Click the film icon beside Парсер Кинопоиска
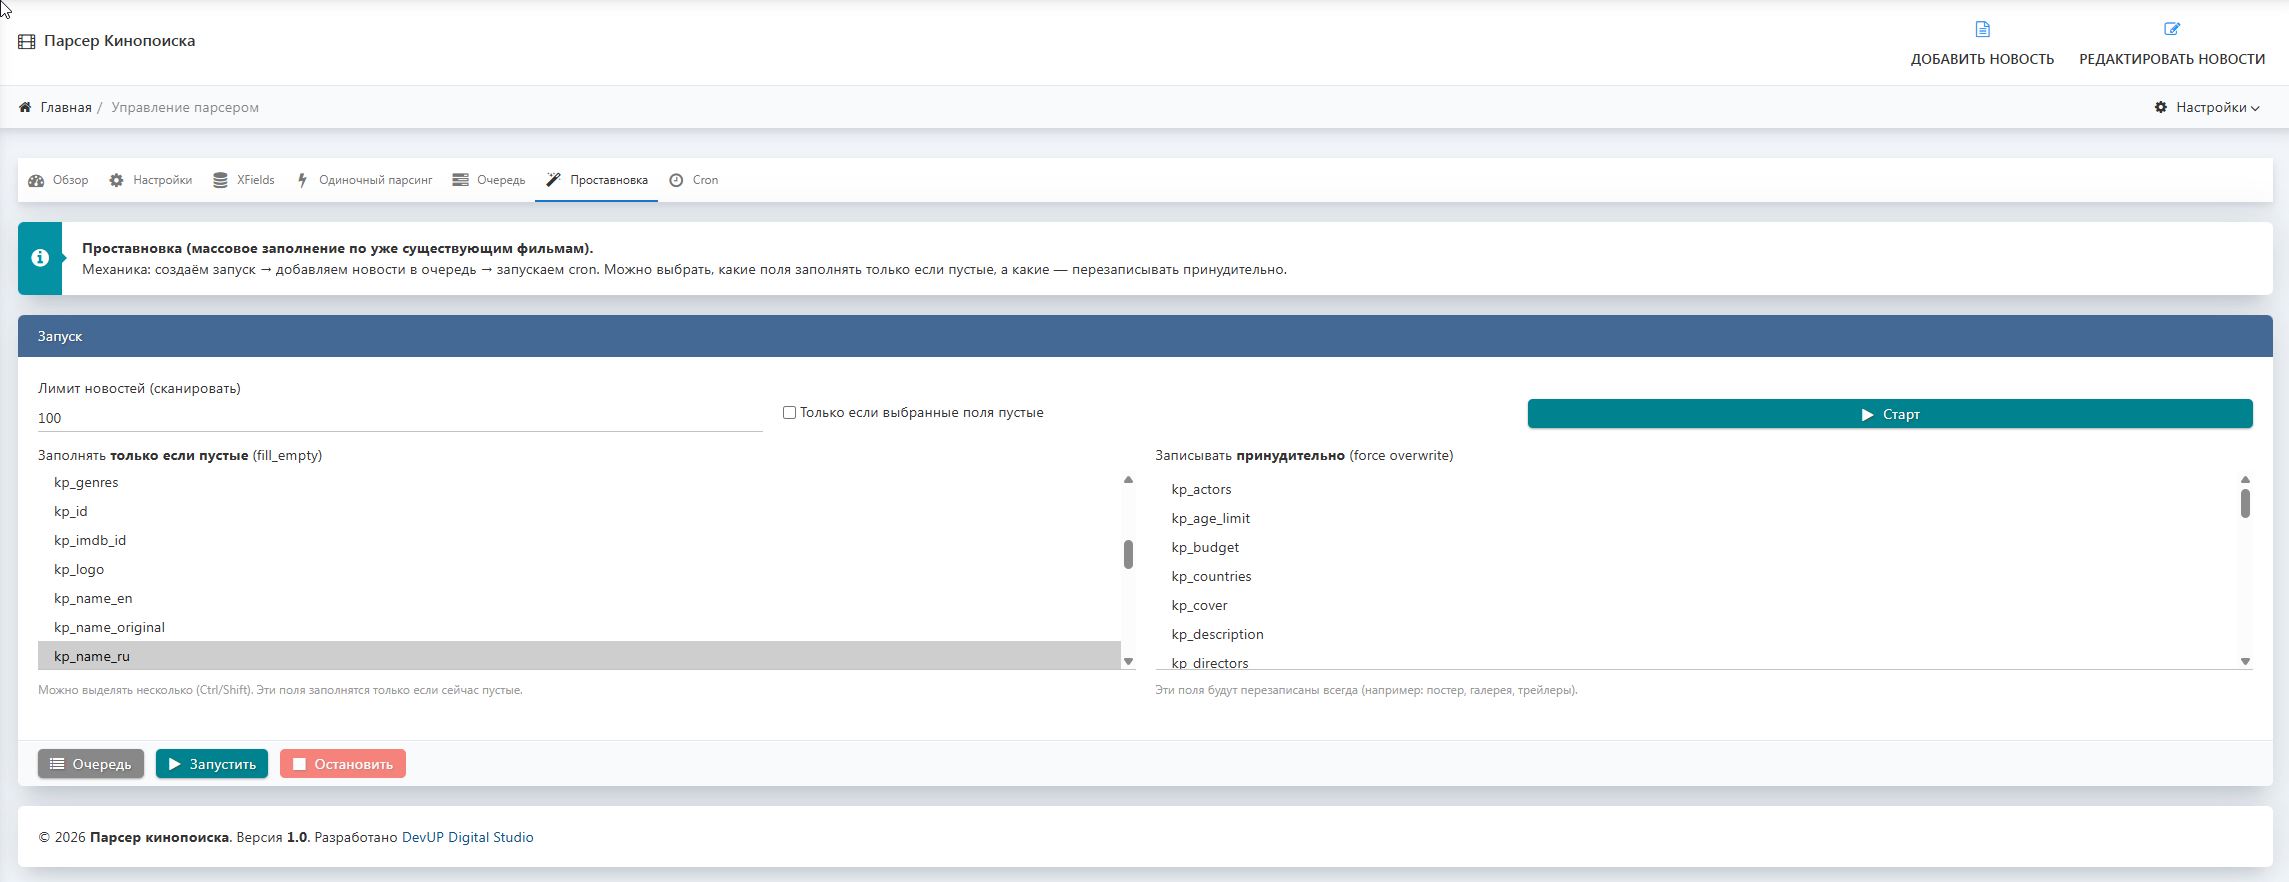The image size is (2289, 882). [x=27, y=42]
